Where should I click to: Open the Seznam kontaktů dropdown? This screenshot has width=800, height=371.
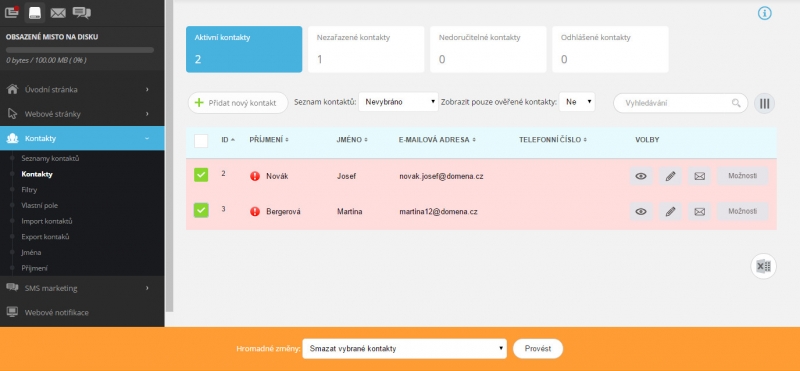click(x=398, y=102)
